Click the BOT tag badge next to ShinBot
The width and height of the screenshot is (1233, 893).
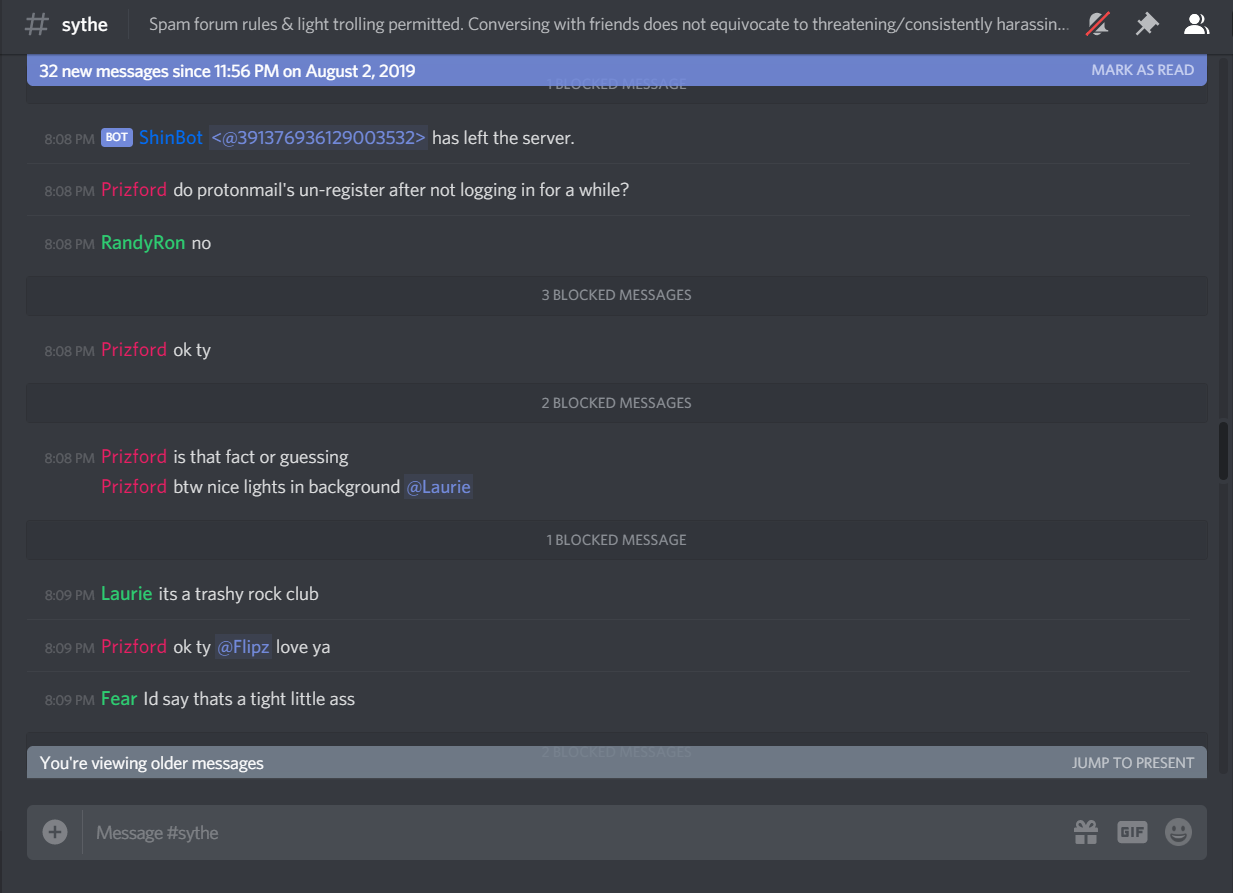pos(117,138)
